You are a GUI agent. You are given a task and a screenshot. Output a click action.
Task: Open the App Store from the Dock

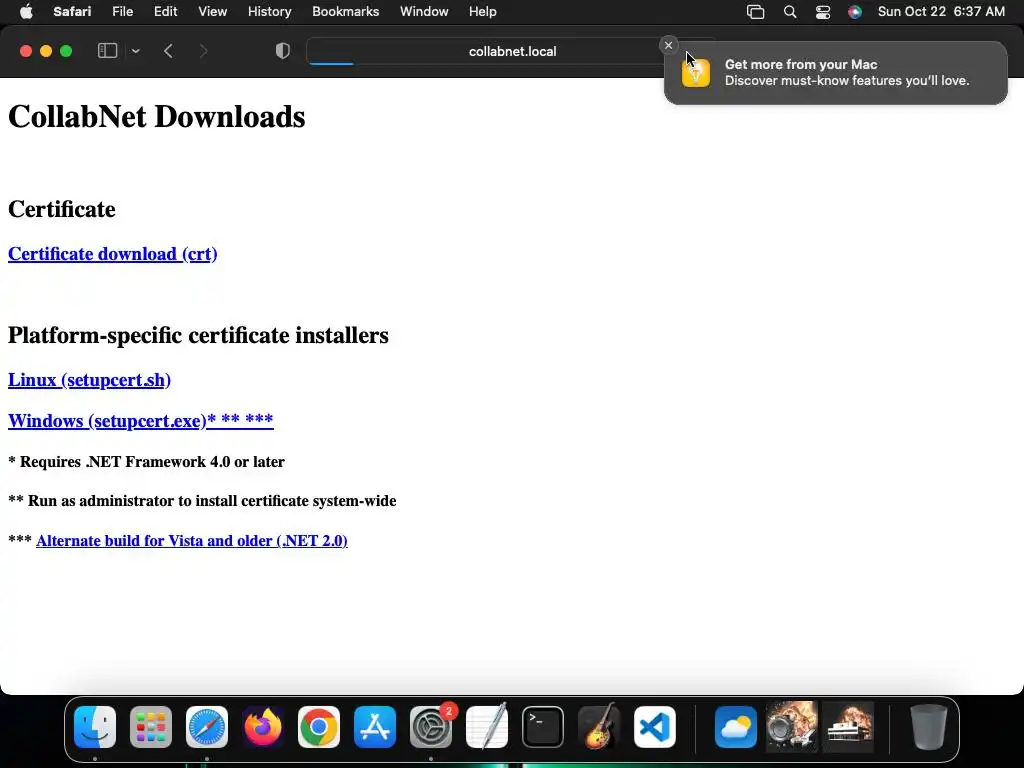coord(375,727)
